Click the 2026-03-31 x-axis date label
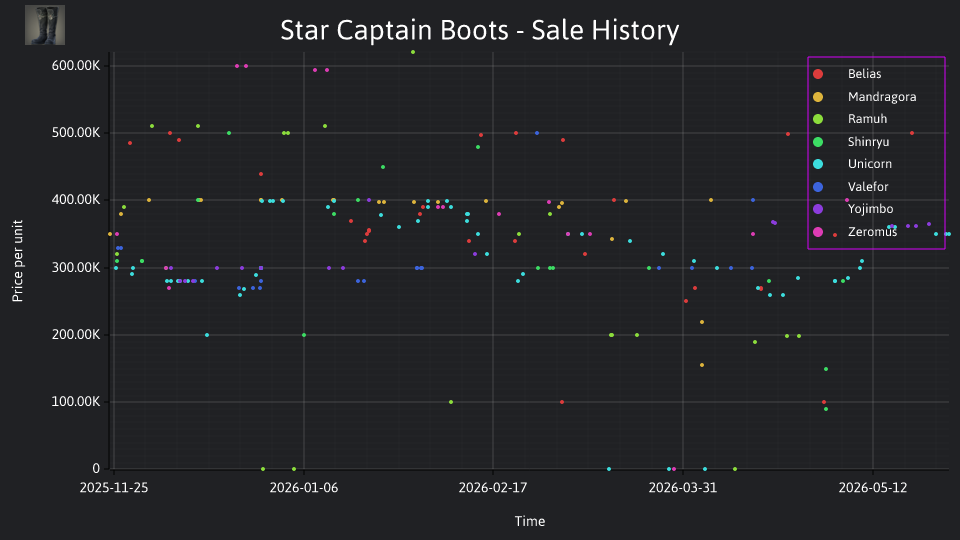The height and width of the screenshot is (540, 960). 683,487
